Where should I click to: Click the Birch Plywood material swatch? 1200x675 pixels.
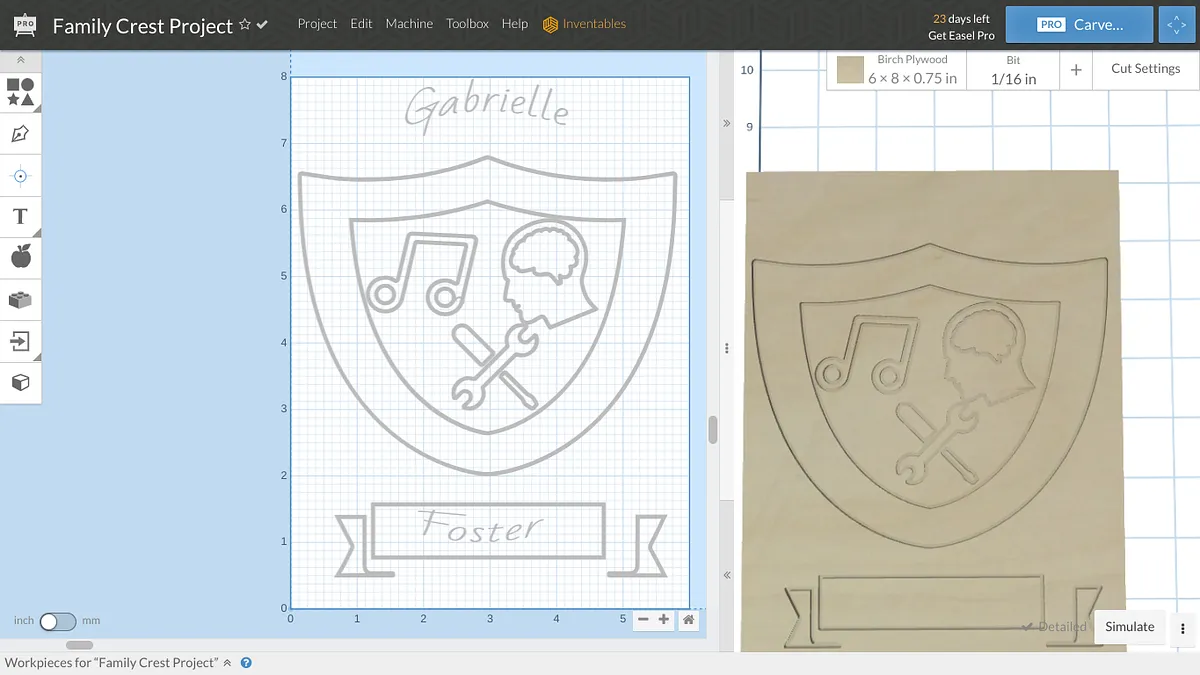point(851,70)
